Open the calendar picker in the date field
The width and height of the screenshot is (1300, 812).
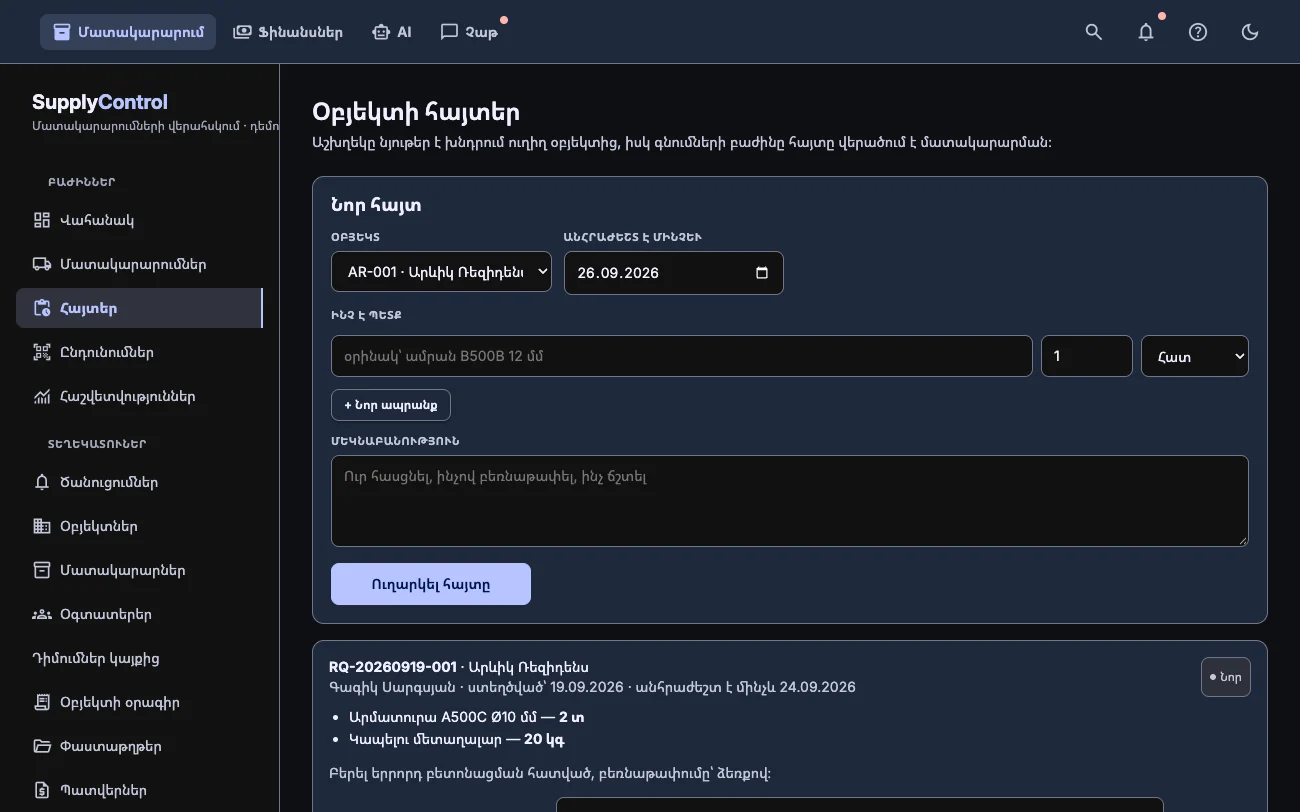(x=762, y=273)
